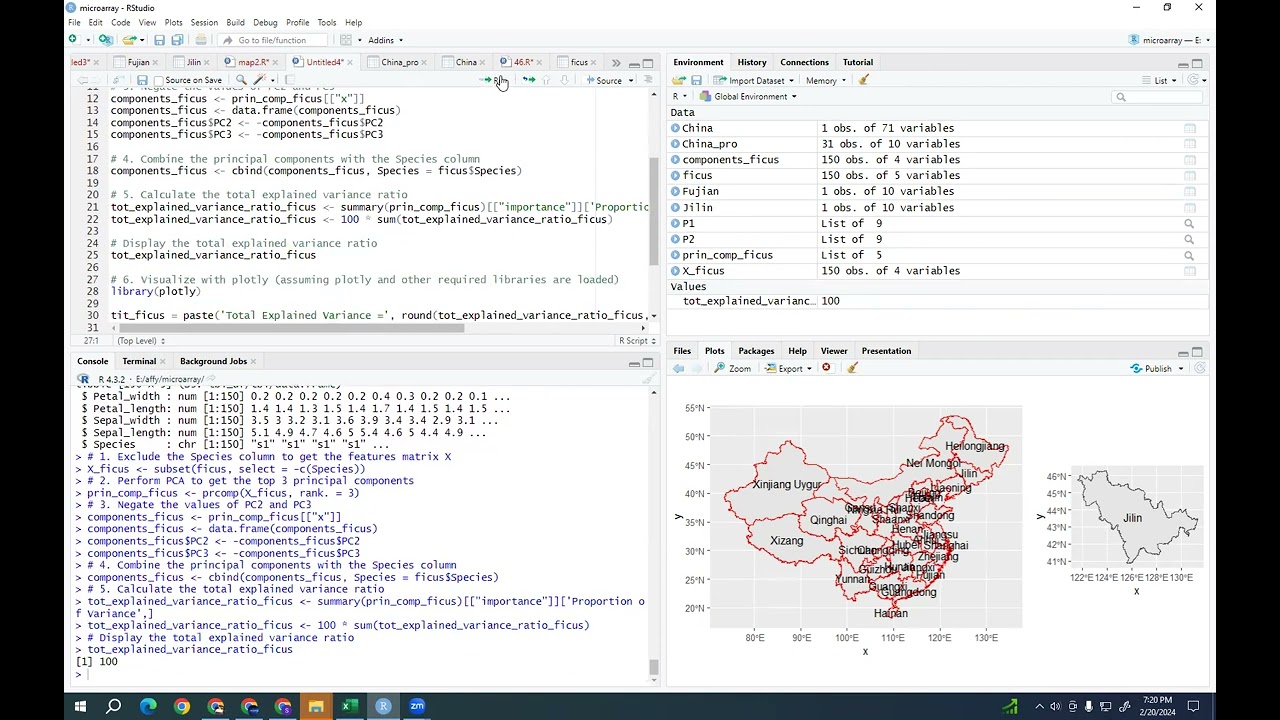
Task: Zoom the plot in a new window
Action: pyautogui.click(x=733, y=368)
